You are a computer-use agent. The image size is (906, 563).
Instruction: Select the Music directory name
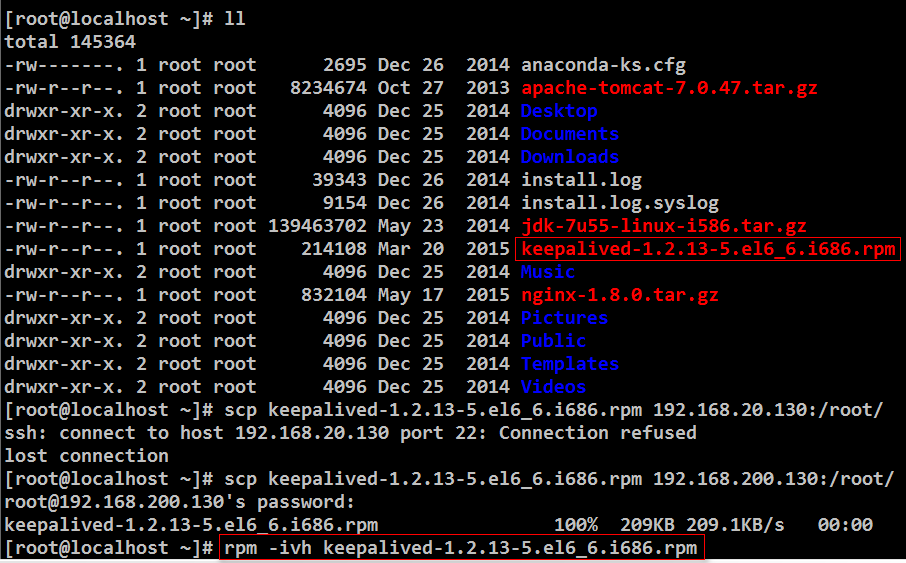point(548,272)
